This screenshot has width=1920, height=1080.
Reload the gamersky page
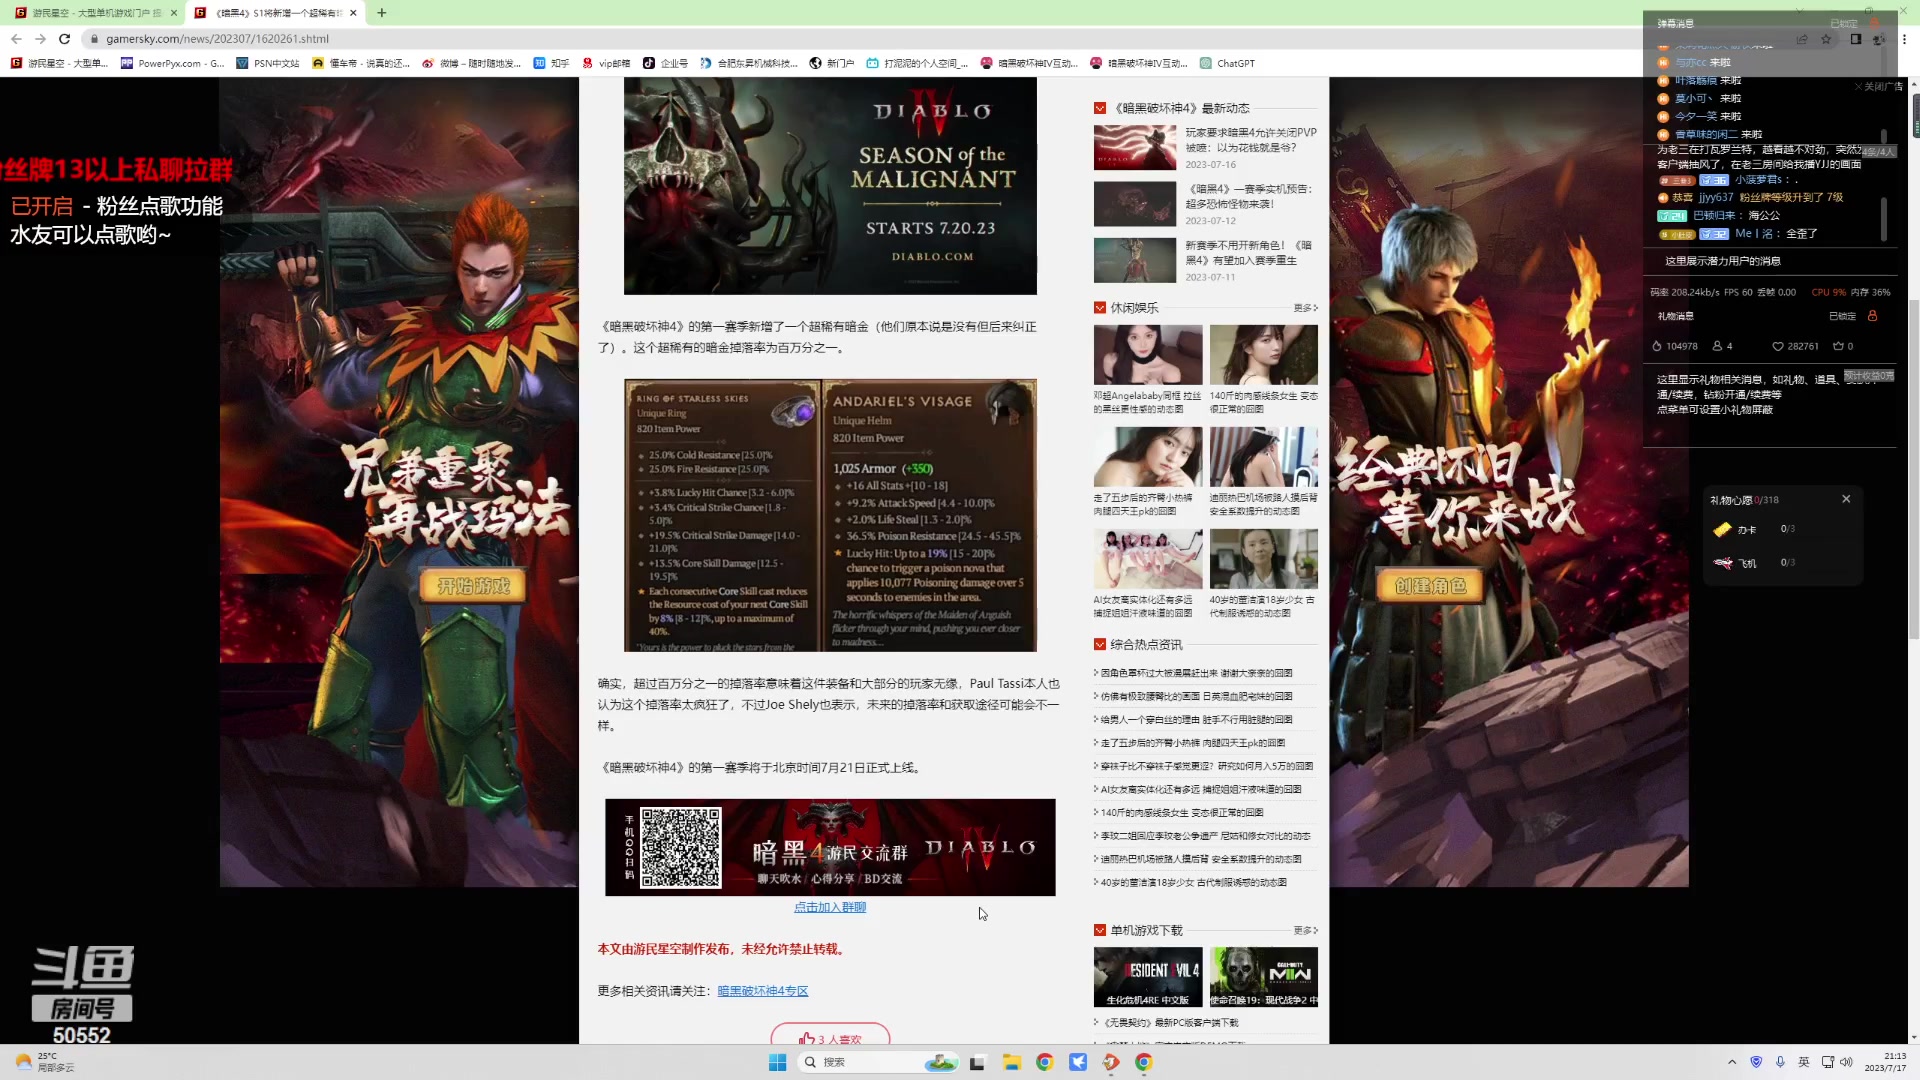(x=65, y=39)
